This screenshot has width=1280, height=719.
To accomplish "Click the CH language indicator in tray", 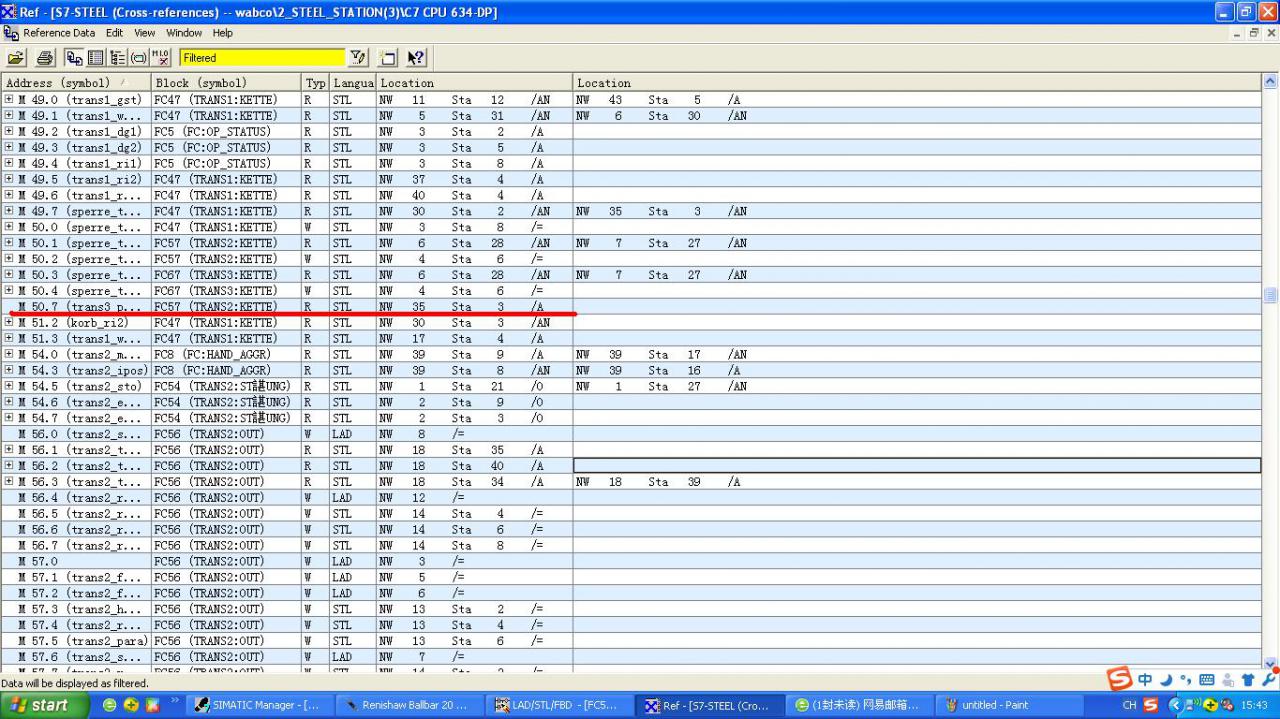I will 1129,705.
